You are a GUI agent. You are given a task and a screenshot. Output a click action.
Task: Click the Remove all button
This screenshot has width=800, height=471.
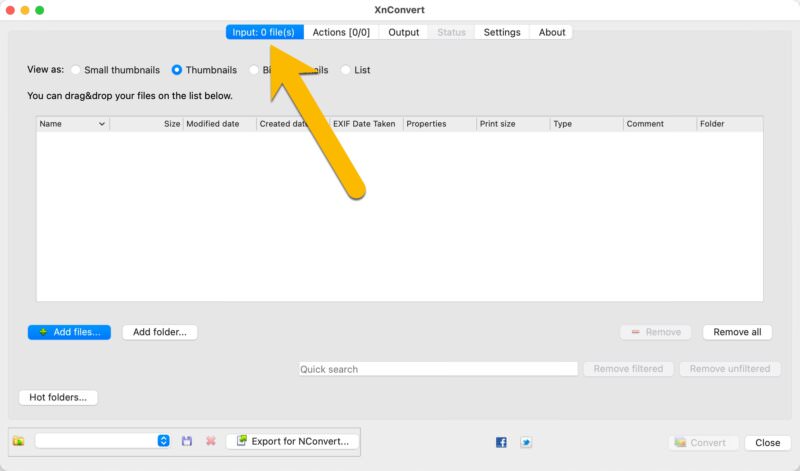coord(737,332)
